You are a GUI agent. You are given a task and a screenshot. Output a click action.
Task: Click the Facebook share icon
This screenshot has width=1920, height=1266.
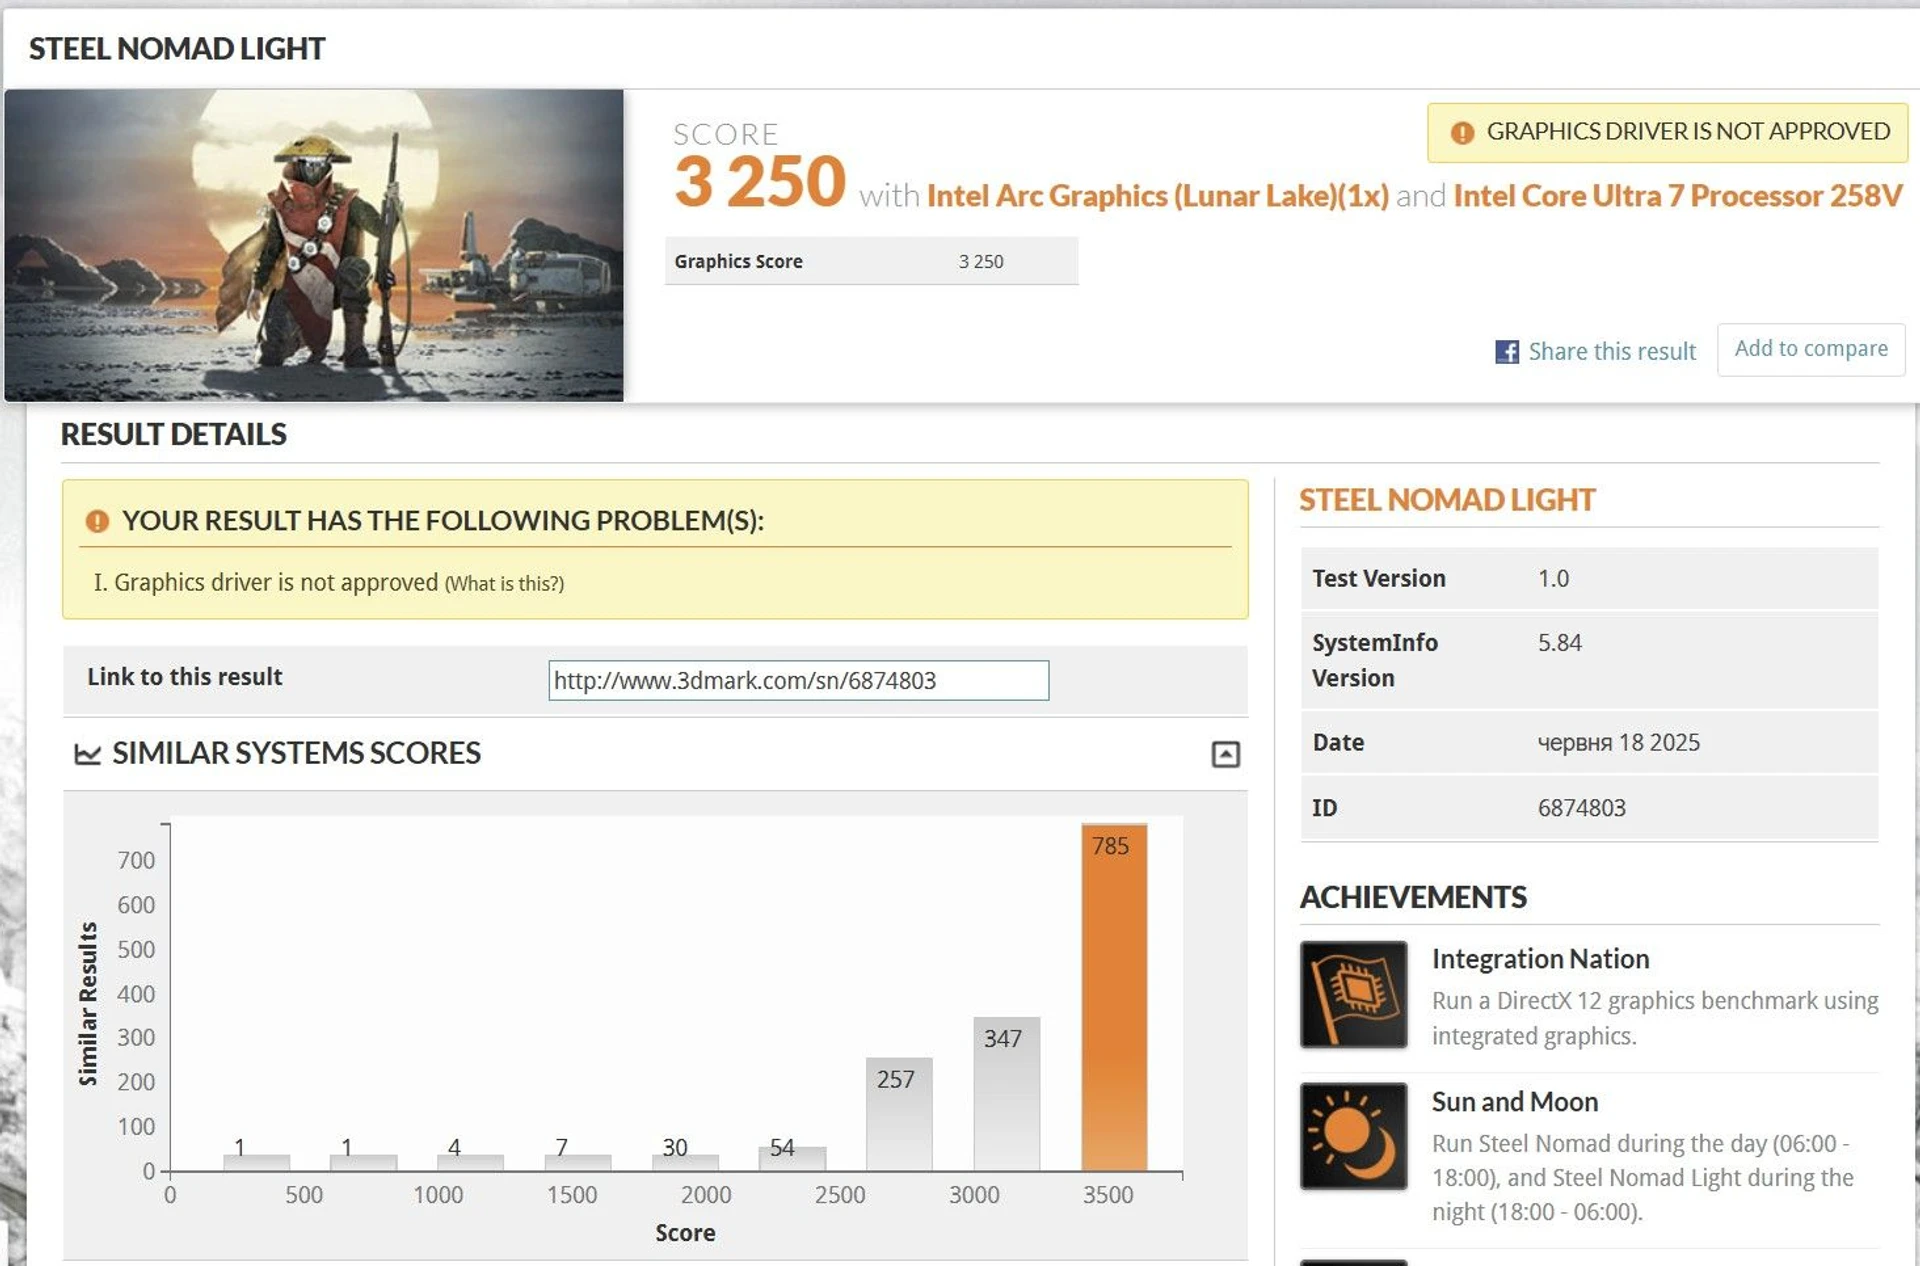[x=1506, y=352]
